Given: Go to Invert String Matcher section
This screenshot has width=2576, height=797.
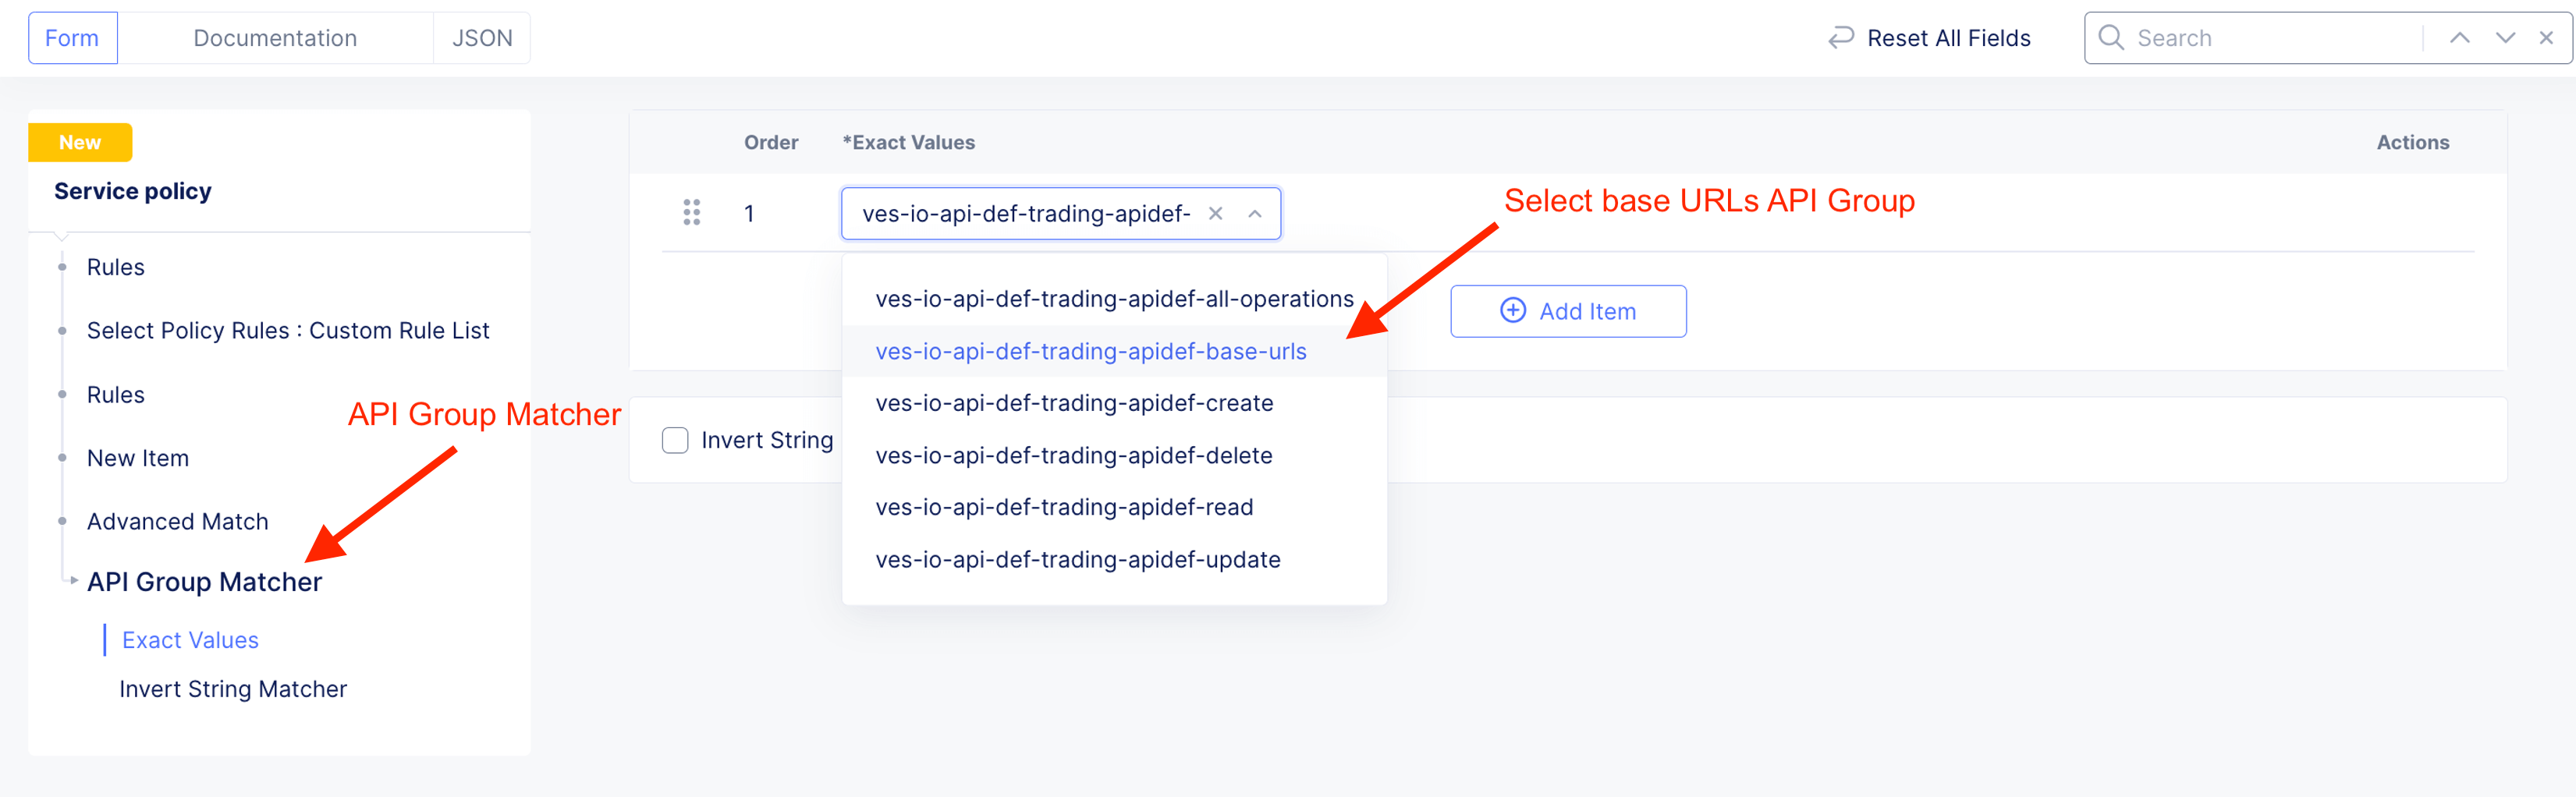Looking at the screenshot, I should click(x=233, y=689).
